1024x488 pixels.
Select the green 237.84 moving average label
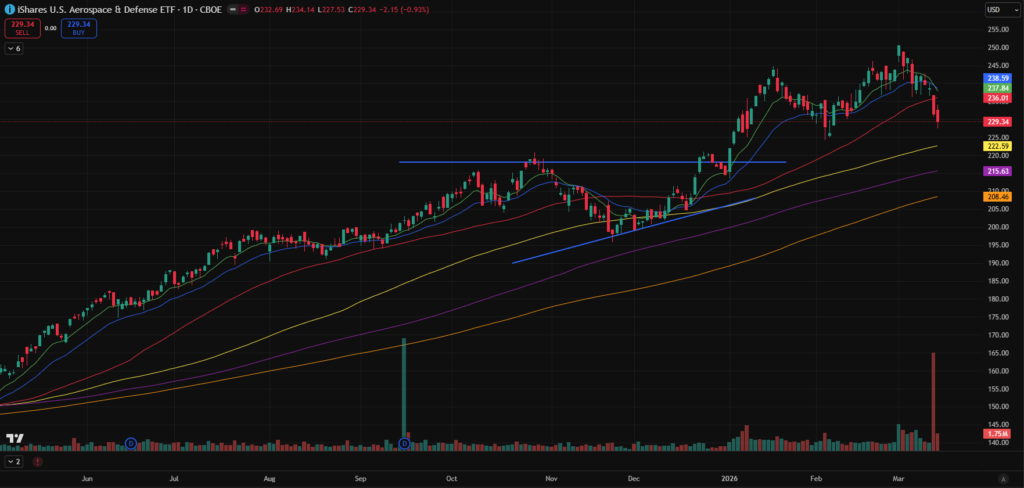tap(997, 88)
